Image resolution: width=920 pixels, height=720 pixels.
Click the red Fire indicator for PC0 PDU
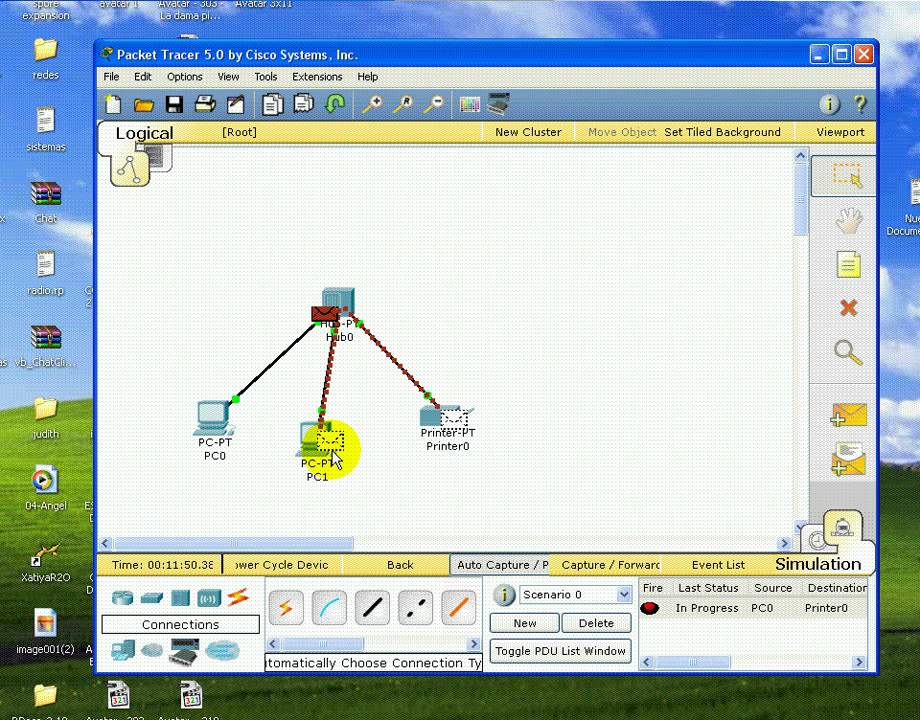point(650,609)
